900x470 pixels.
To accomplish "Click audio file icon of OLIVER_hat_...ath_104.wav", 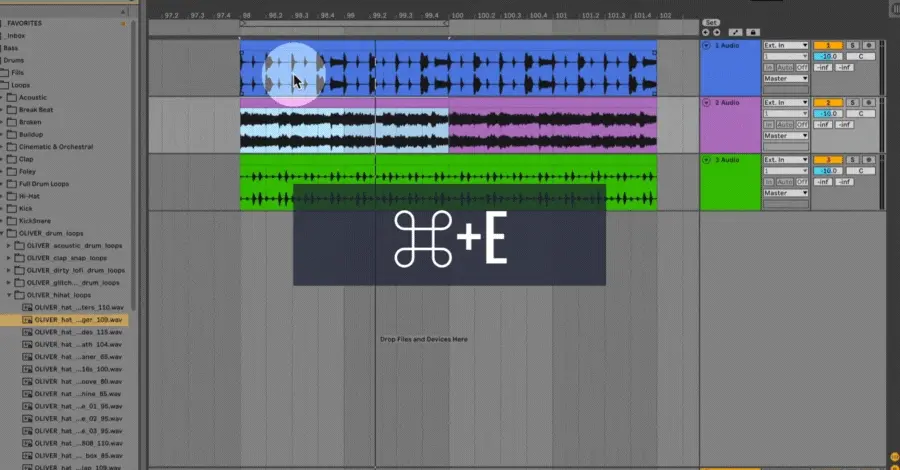I will (x=27, y=344).
